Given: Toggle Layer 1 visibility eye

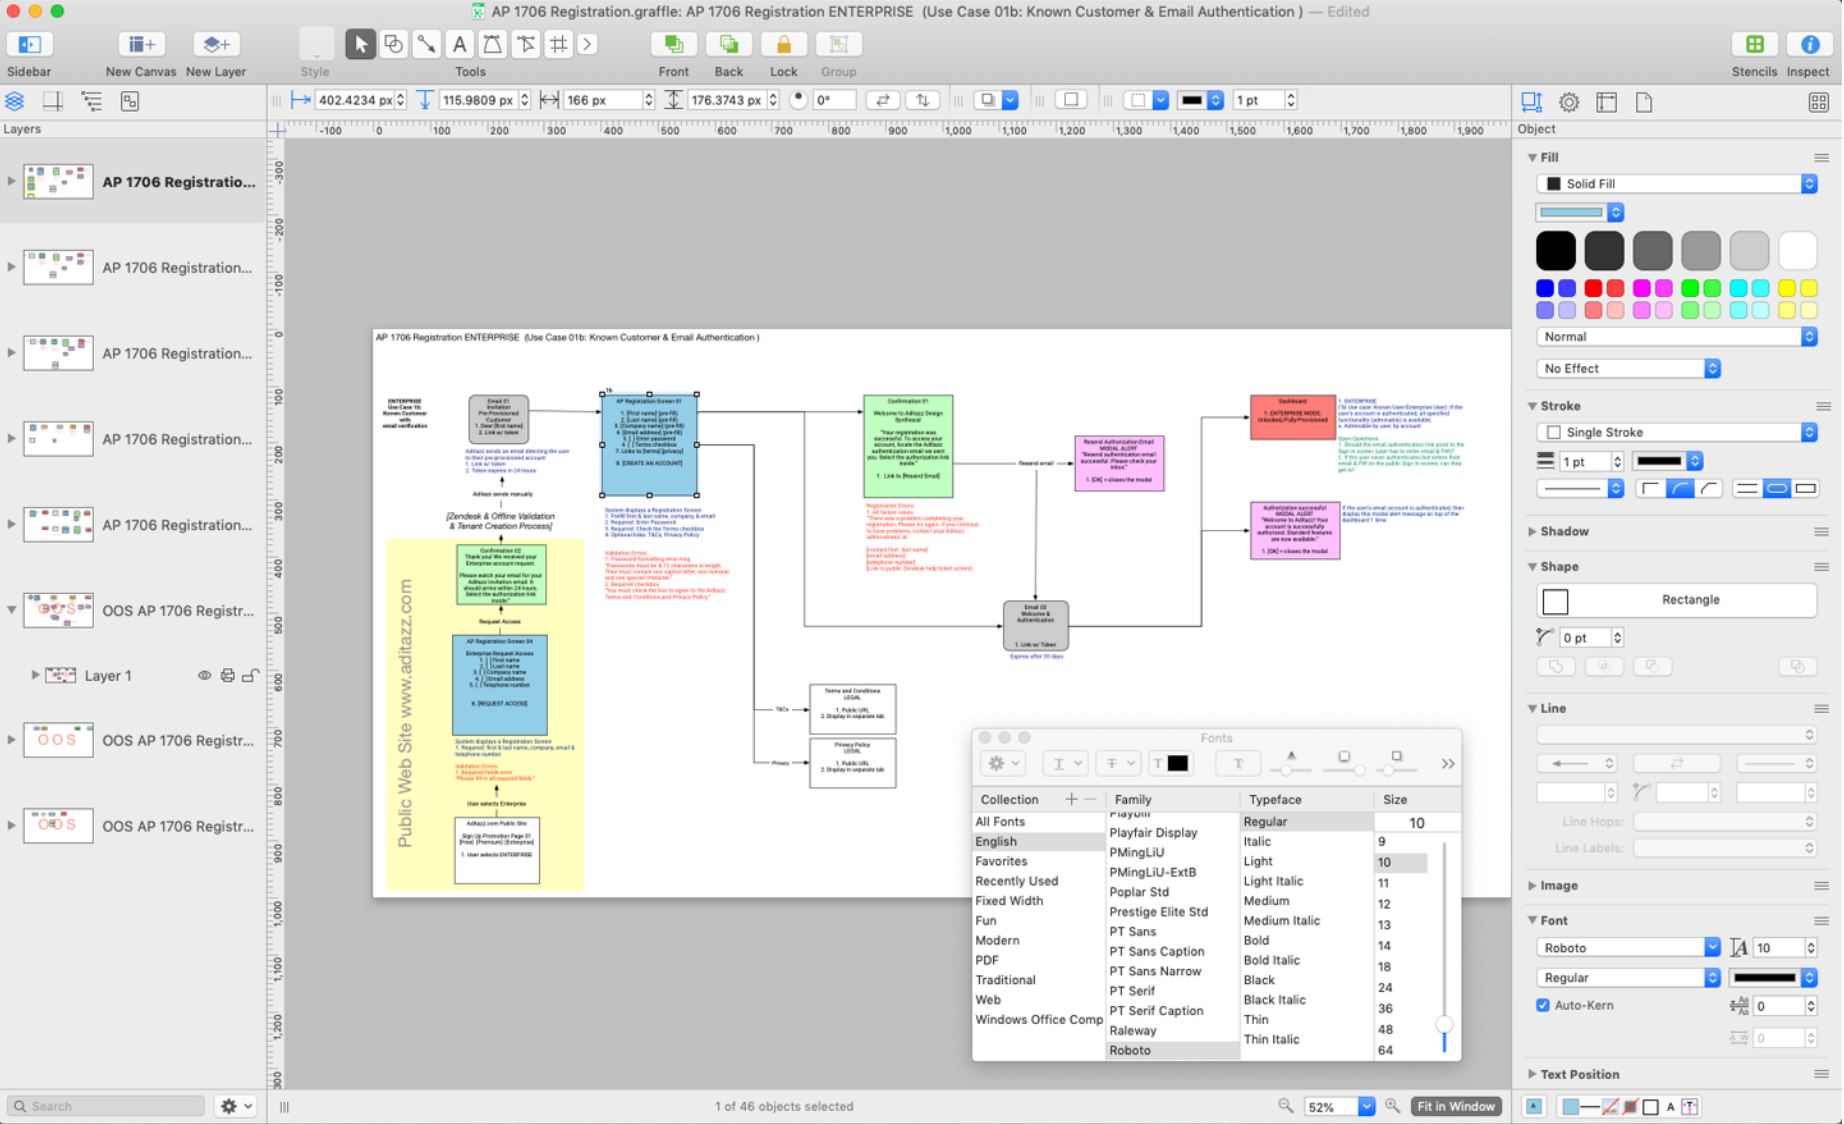Looking at the screenshot, I should 204,676.
